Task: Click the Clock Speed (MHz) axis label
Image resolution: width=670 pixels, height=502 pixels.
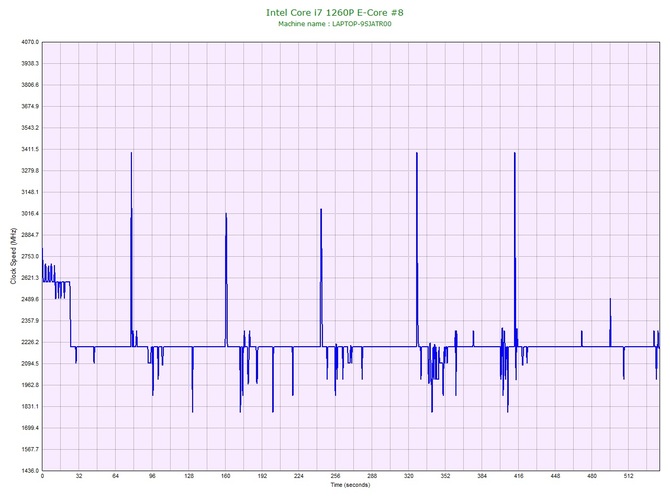Action: pyautogui.click(x=13, y=256)
